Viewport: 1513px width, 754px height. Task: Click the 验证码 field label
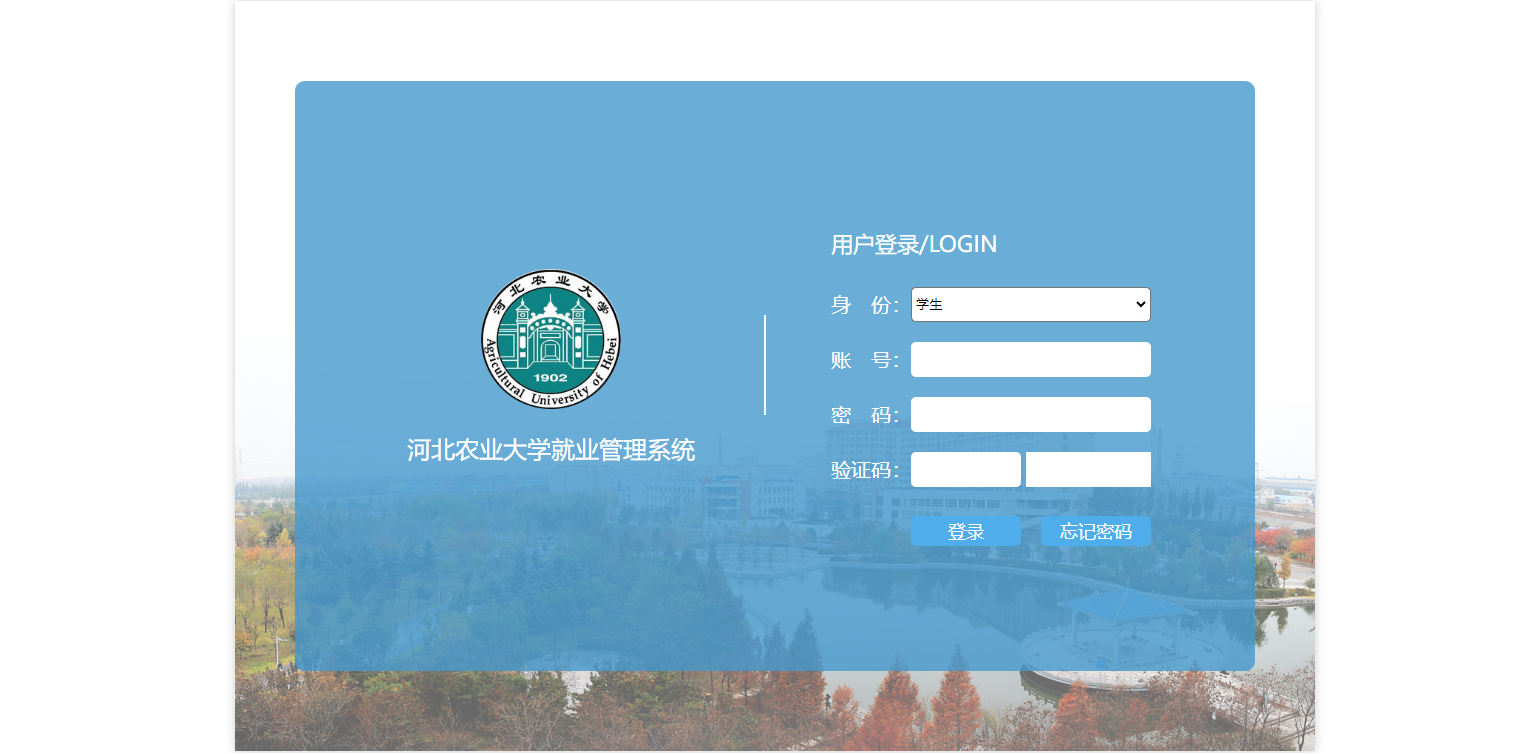pyautogui.click(x=864, y=471)
